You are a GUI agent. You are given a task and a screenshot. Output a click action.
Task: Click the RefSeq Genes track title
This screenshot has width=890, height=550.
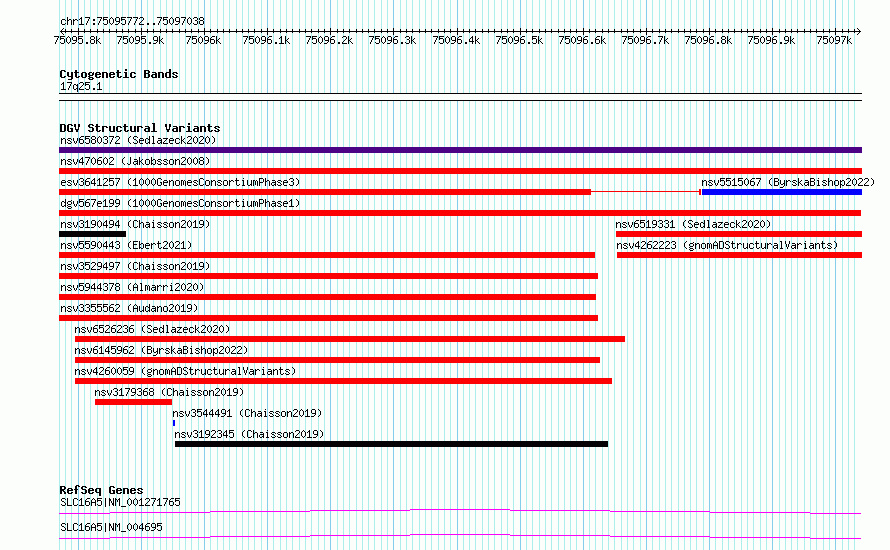tap(101, 490)
